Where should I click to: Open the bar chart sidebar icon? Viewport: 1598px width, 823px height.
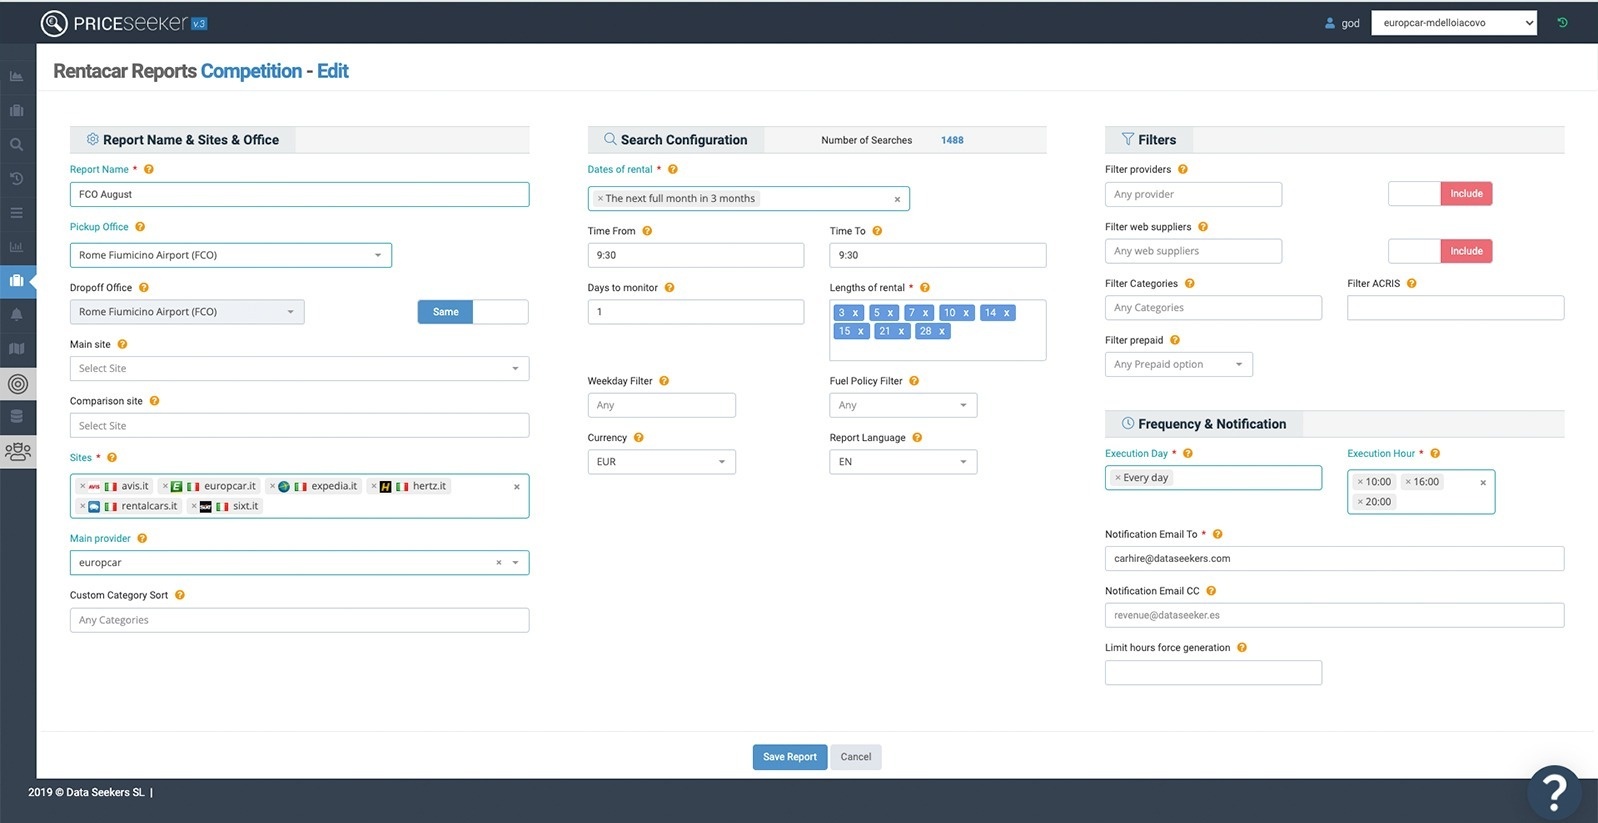point(16,246)
